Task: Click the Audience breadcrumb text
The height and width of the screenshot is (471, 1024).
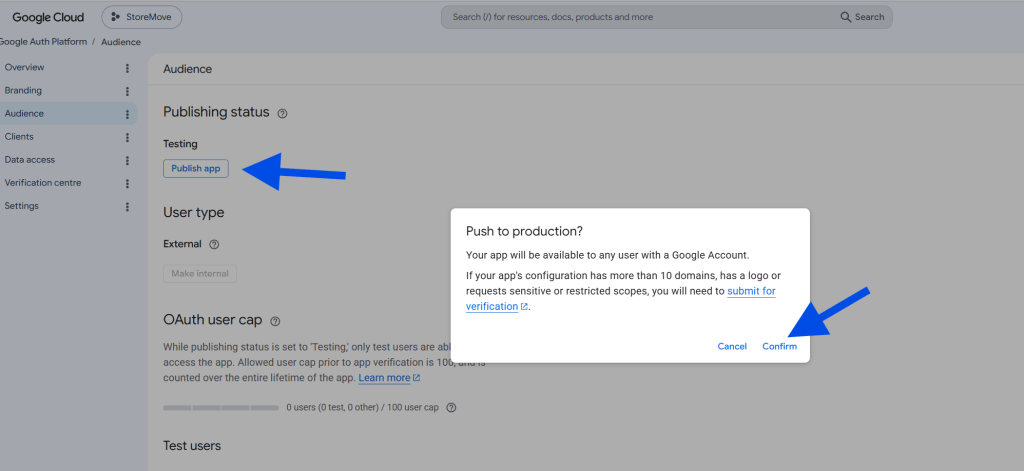Action: point(121,42)
